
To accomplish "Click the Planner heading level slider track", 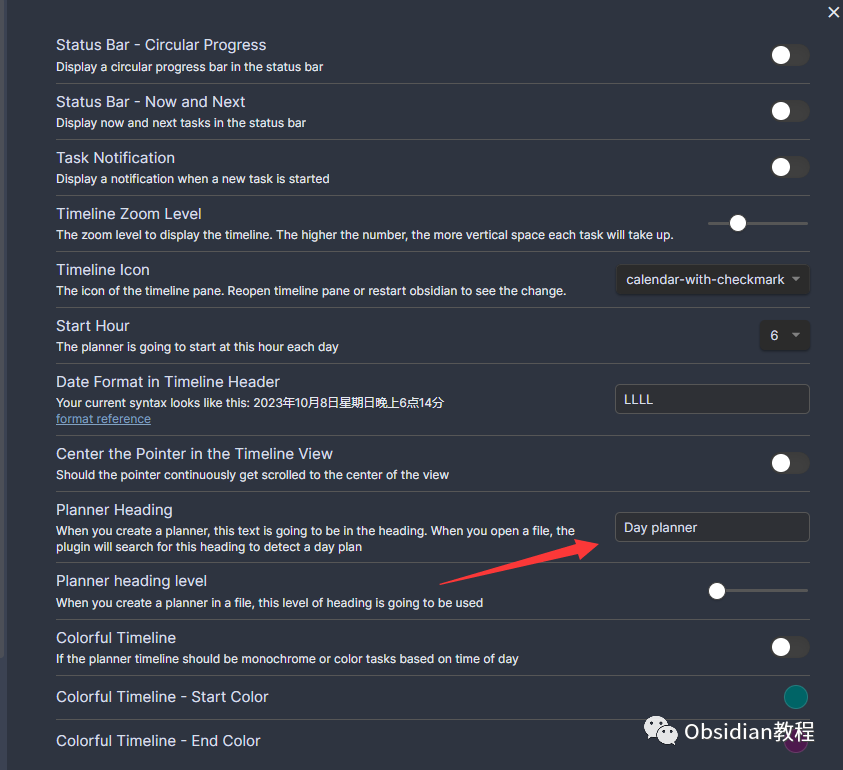I will (758, 590).
